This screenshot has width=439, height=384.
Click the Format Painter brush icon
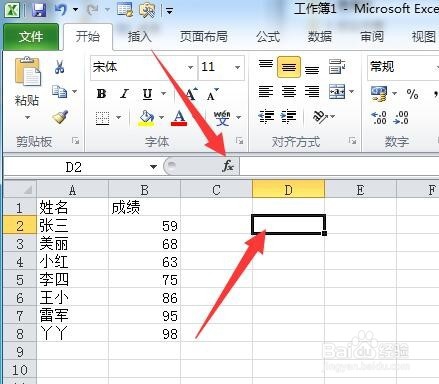[60, 116]
